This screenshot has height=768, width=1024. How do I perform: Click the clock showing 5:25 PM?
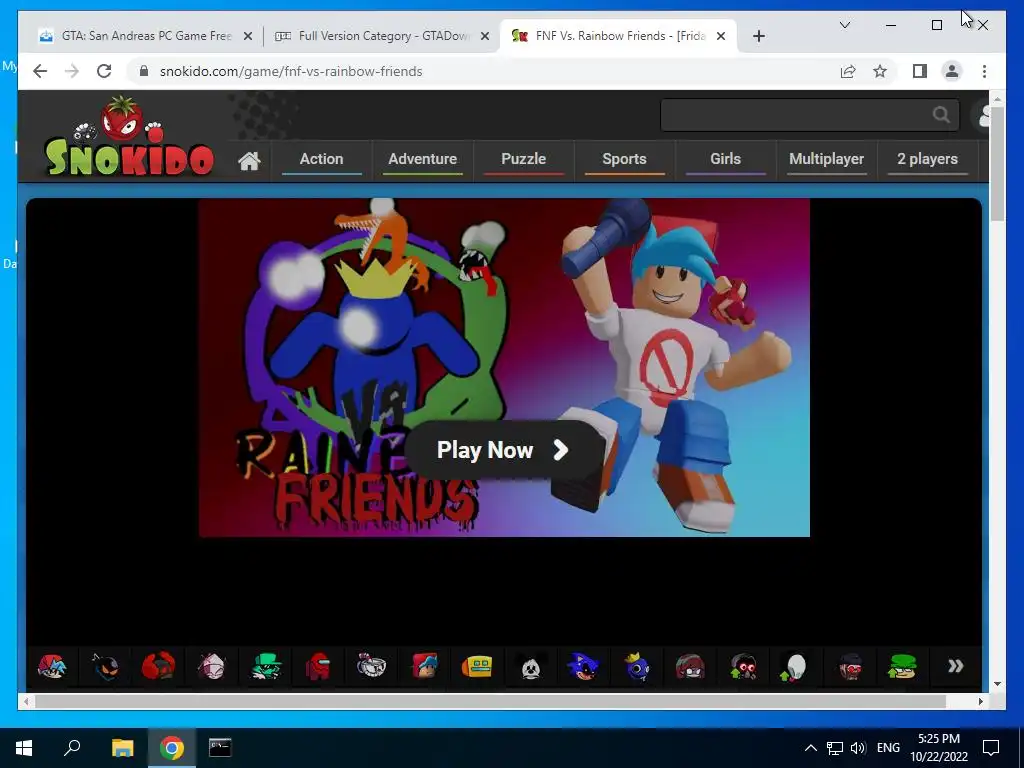(939, 739)
